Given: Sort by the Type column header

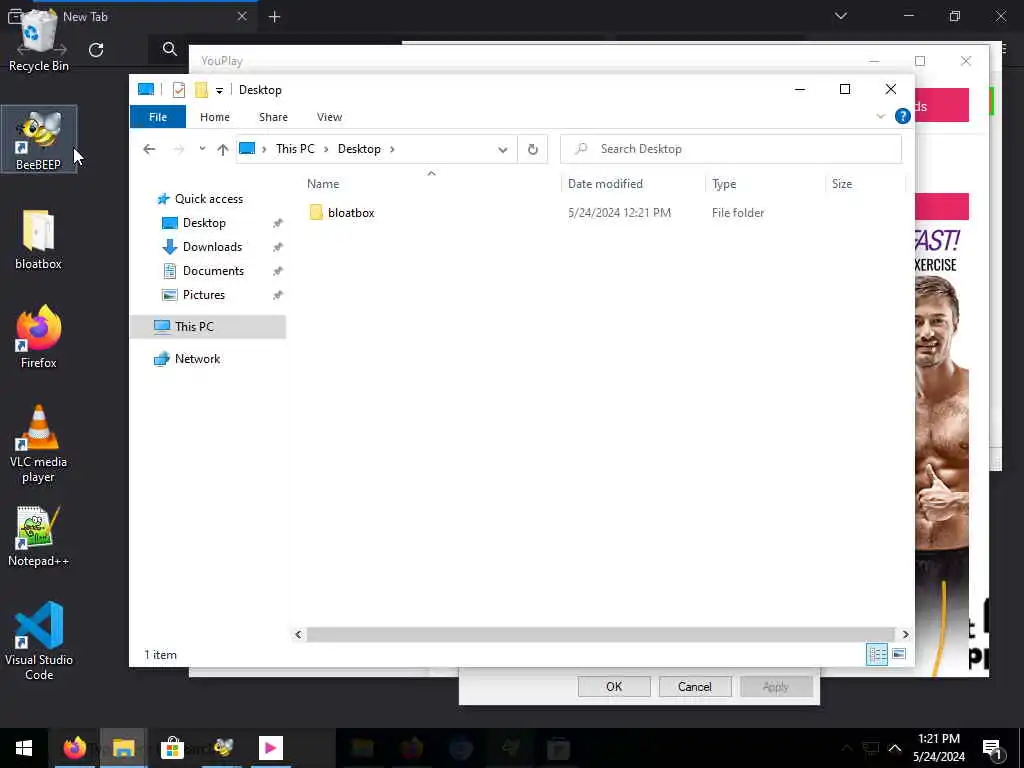Looking at the screenshot, I should tap(765, 184).
